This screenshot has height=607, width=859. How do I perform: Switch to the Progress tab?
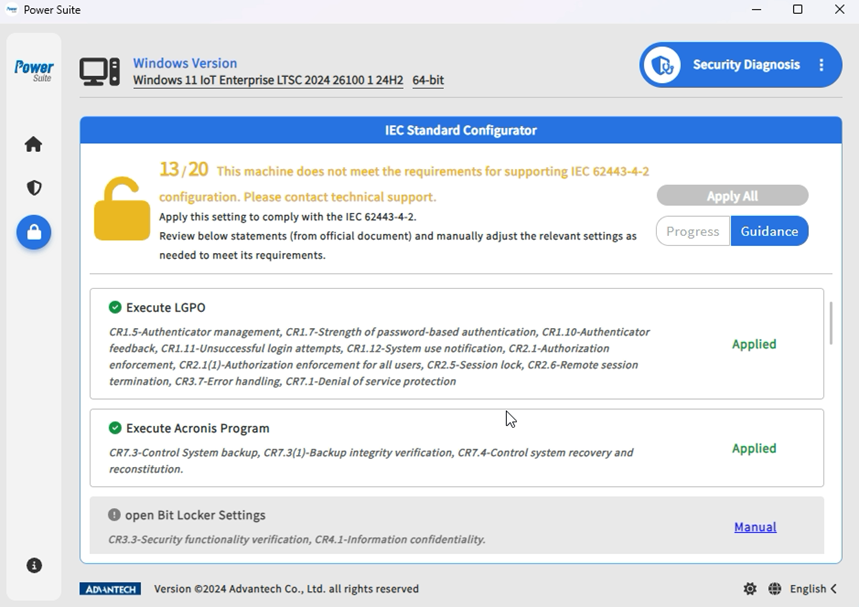(692, 231)
